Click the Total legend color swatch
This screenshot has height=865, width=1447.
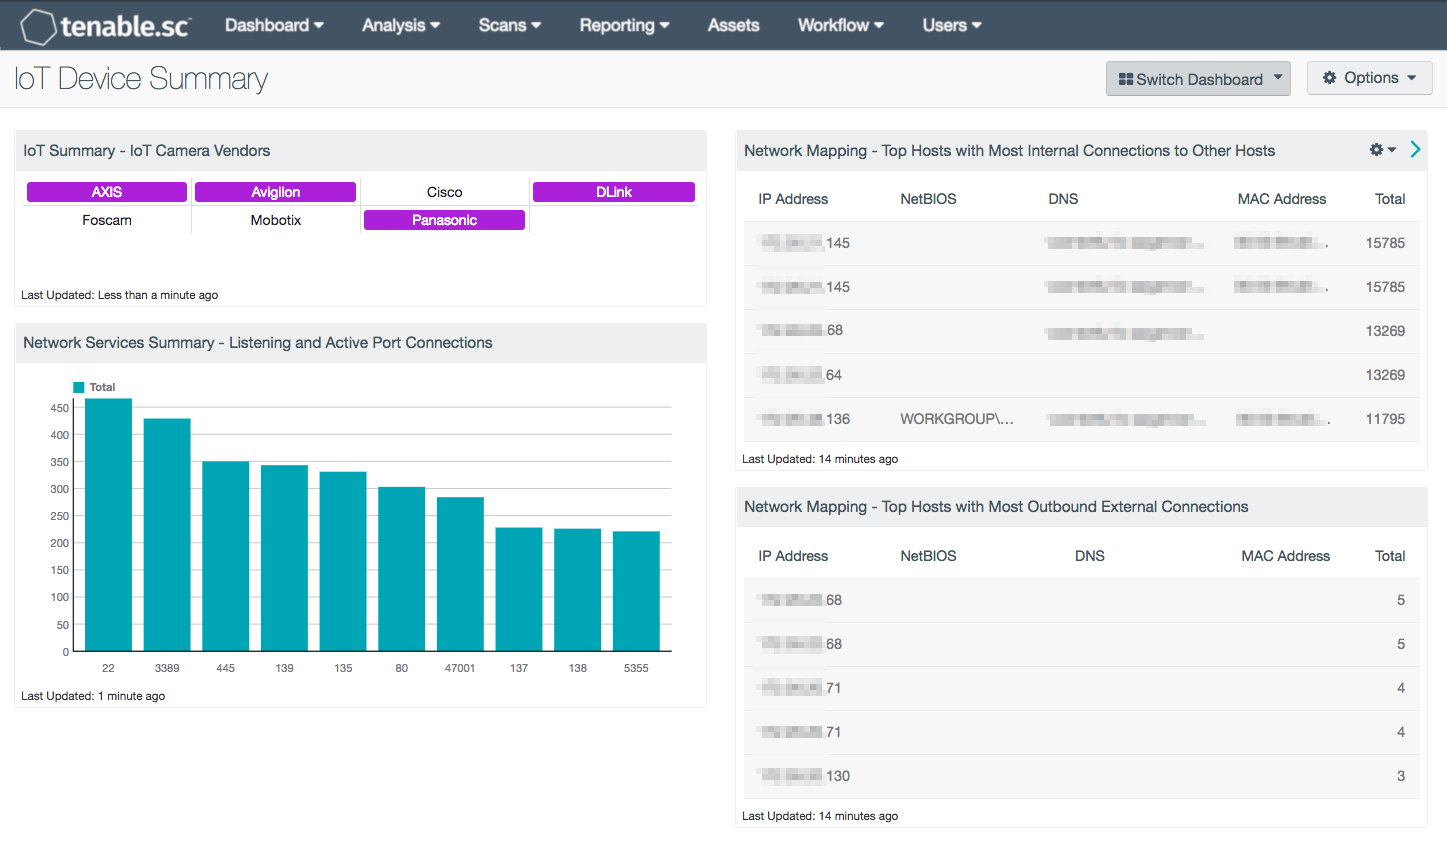[x=79, y=387]
